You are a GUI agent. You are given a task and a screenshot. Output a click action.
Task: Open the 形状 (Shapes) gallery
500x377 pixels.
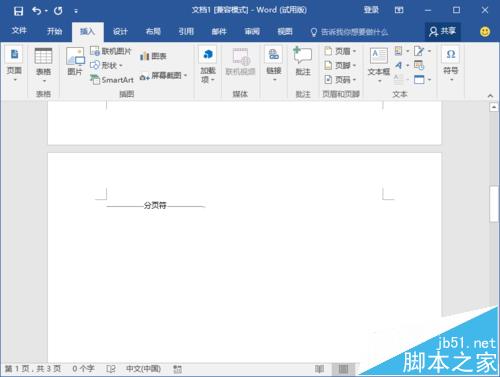106,65
